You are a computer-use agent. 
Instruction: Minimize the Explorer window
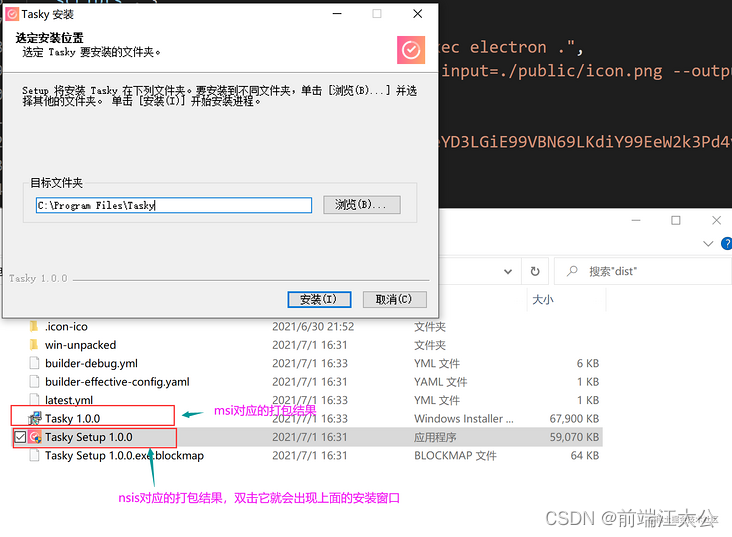point(636,220)
